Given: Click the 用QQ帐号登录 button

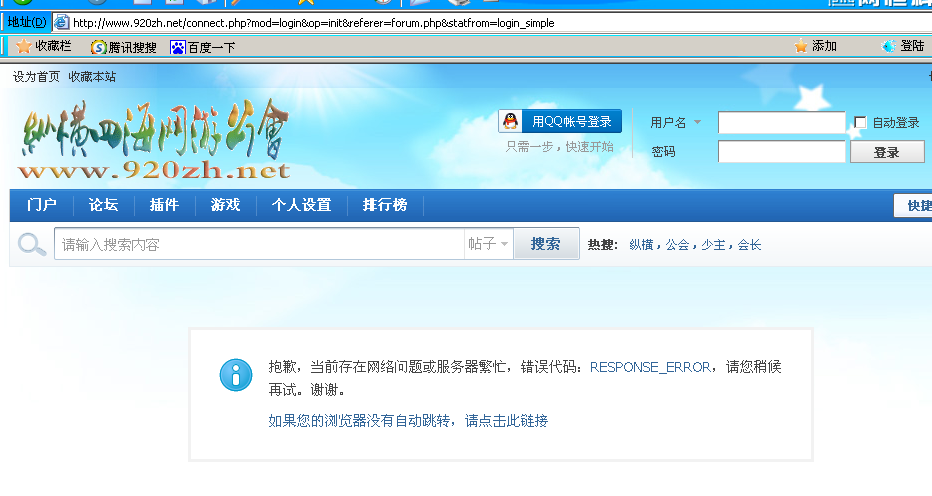Looking at the screenshot, I should click(560, 121).
